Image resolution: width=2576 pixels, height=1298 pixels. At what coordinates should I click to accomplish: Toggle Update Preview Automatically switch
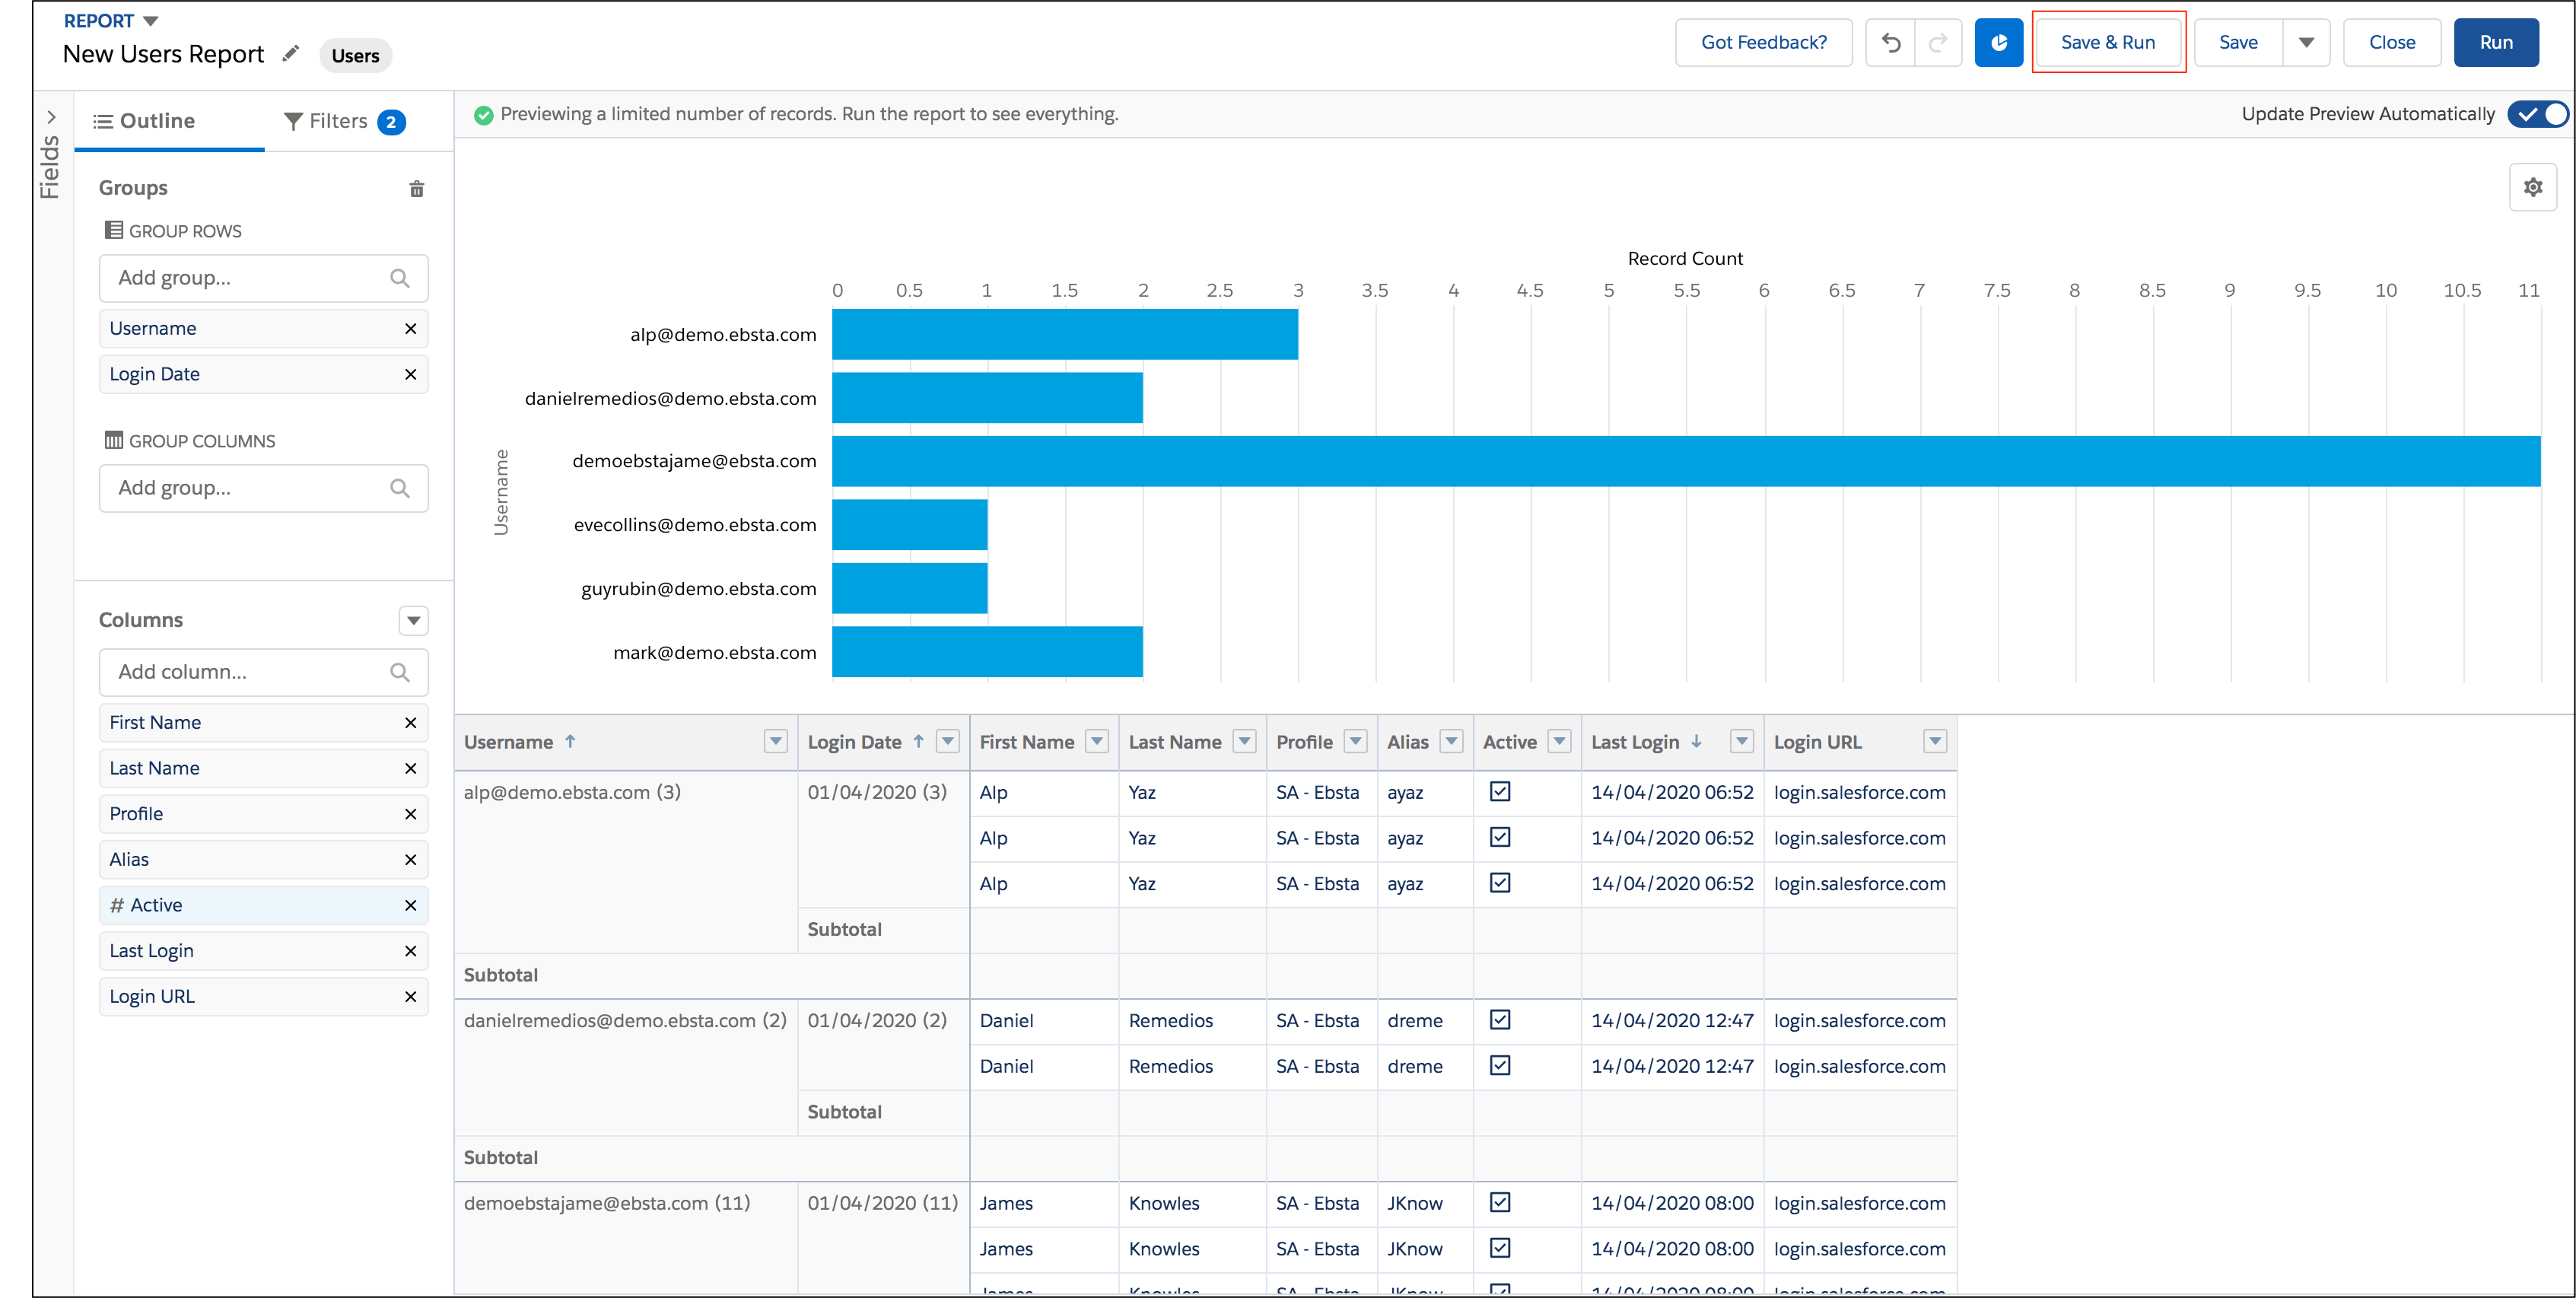point(2539,114)
